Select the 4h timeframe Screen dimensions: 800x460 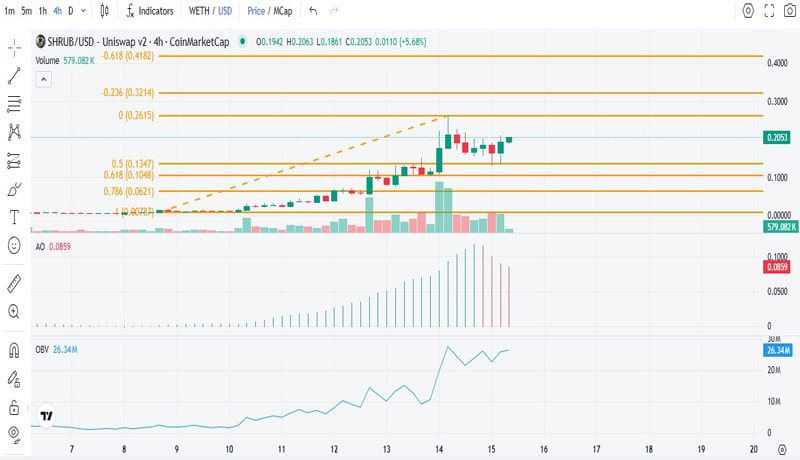(x=58, y=11)
